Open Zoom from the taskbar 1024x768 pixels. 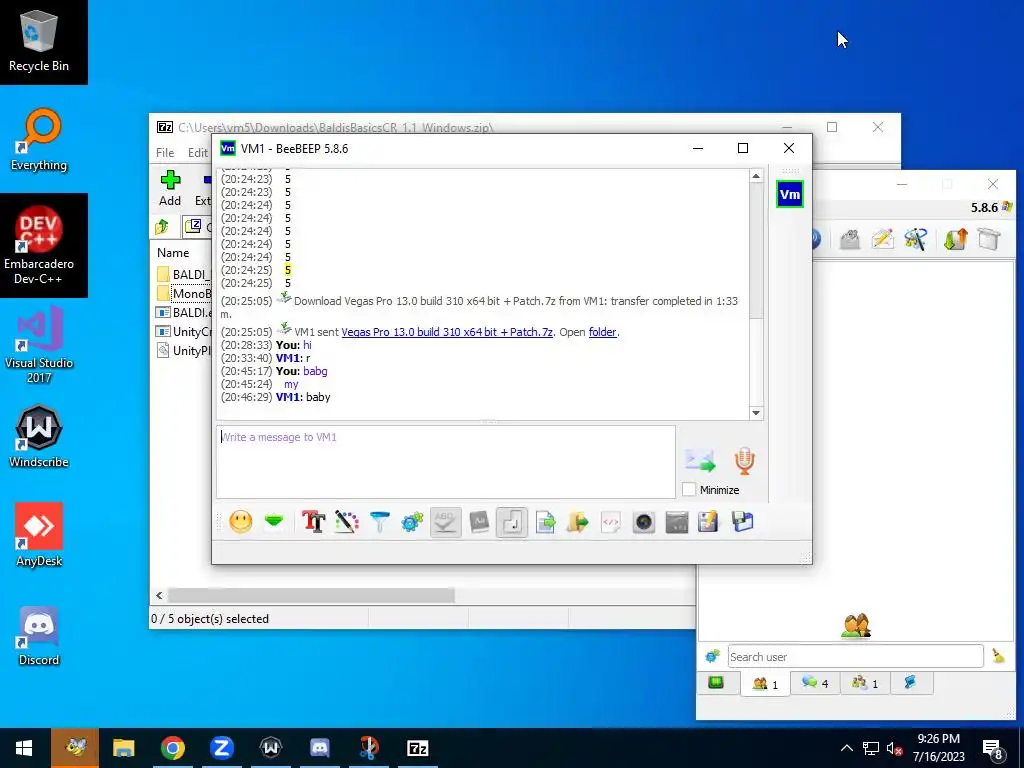click(221, 748)
